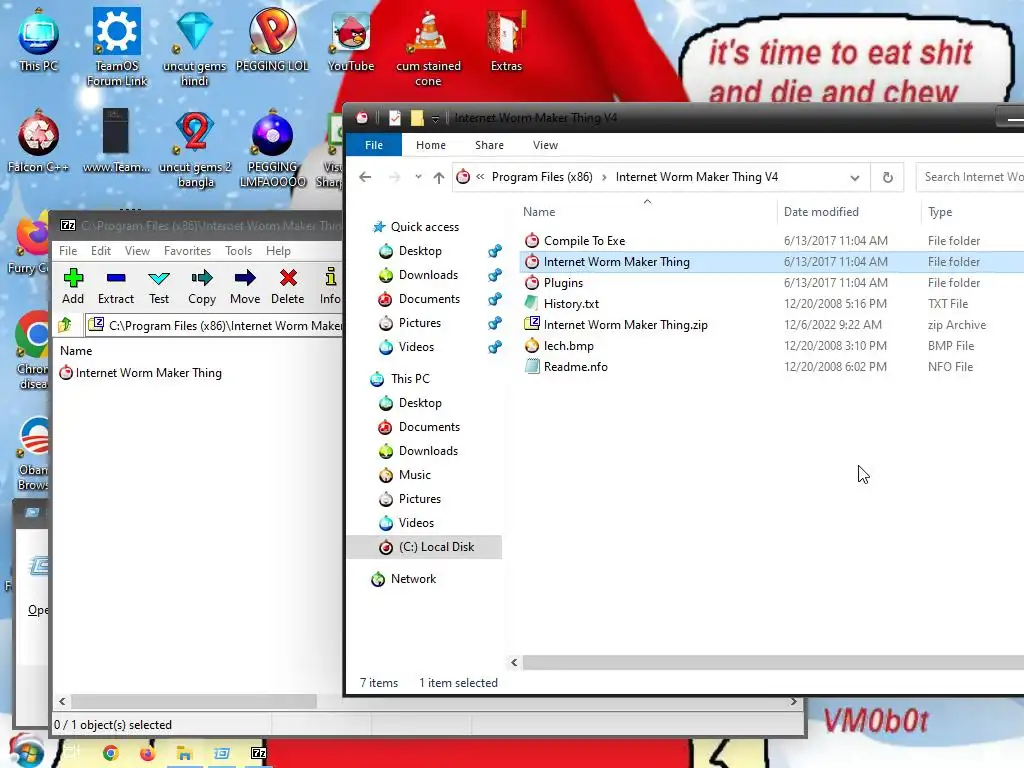Image resolution: width=1024 pixels, height=768 pixels.
Task: Click the Extract tool in 7-Zip
Action: pos(116,286)
